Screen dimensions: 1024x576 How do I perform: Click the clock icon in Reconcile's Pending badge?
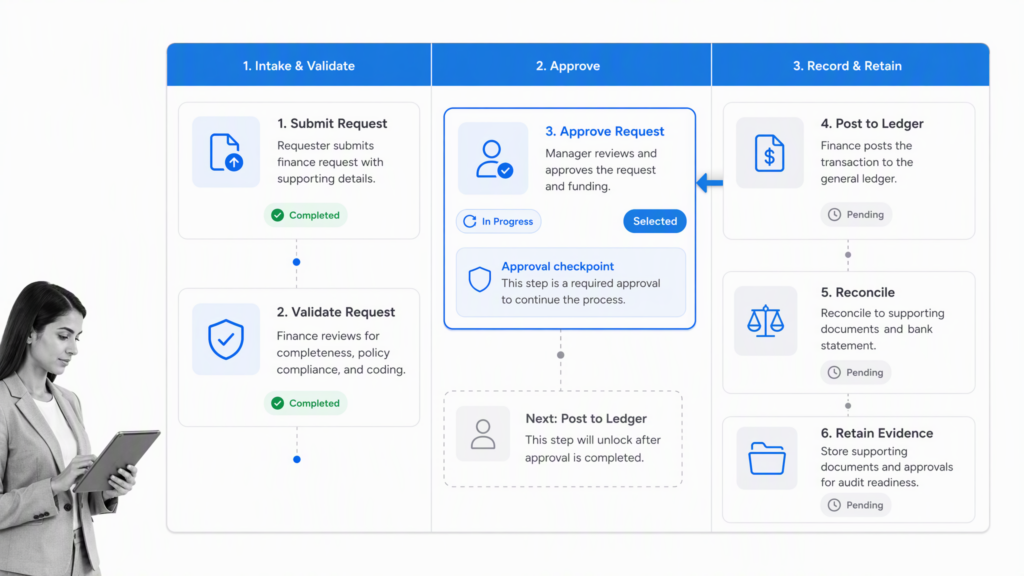[x=834, y=372]
